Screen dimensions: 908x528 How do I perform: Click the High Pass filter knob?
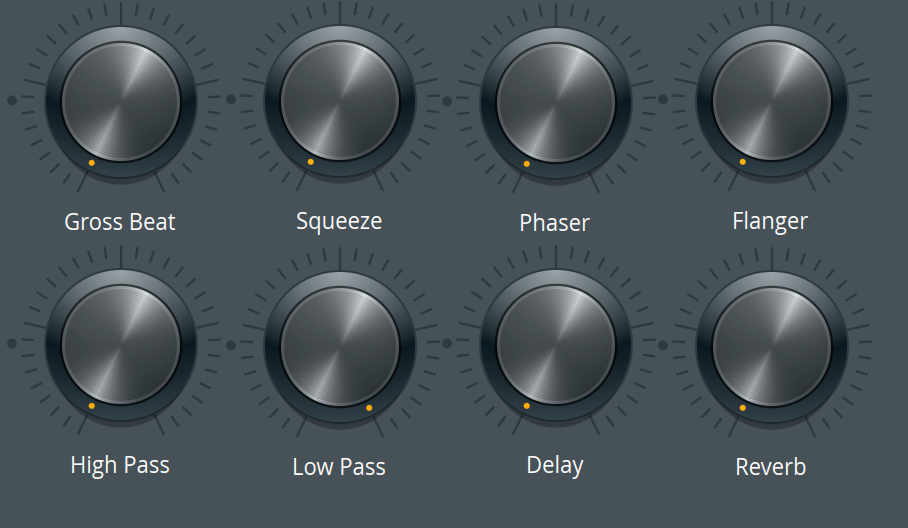[121, 345]
